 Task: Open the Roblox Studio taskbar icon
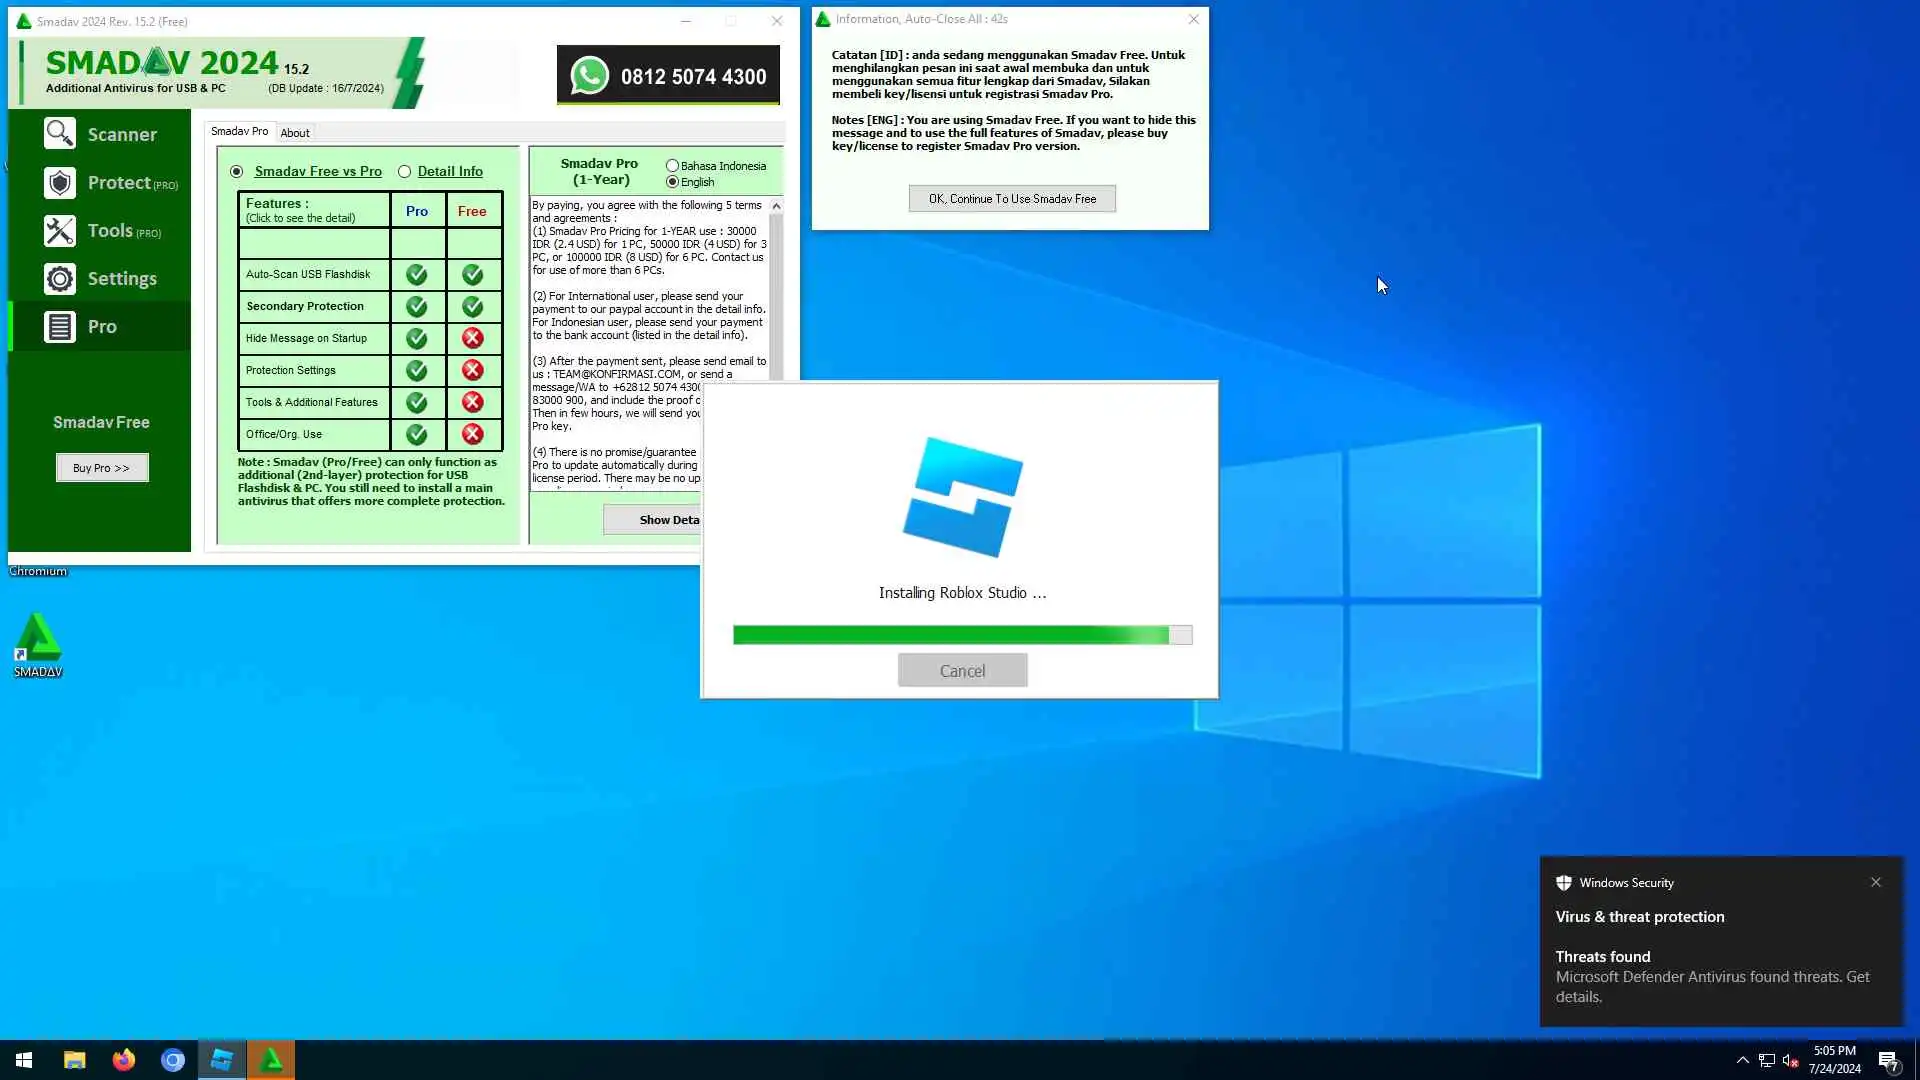pos(222,1060)
